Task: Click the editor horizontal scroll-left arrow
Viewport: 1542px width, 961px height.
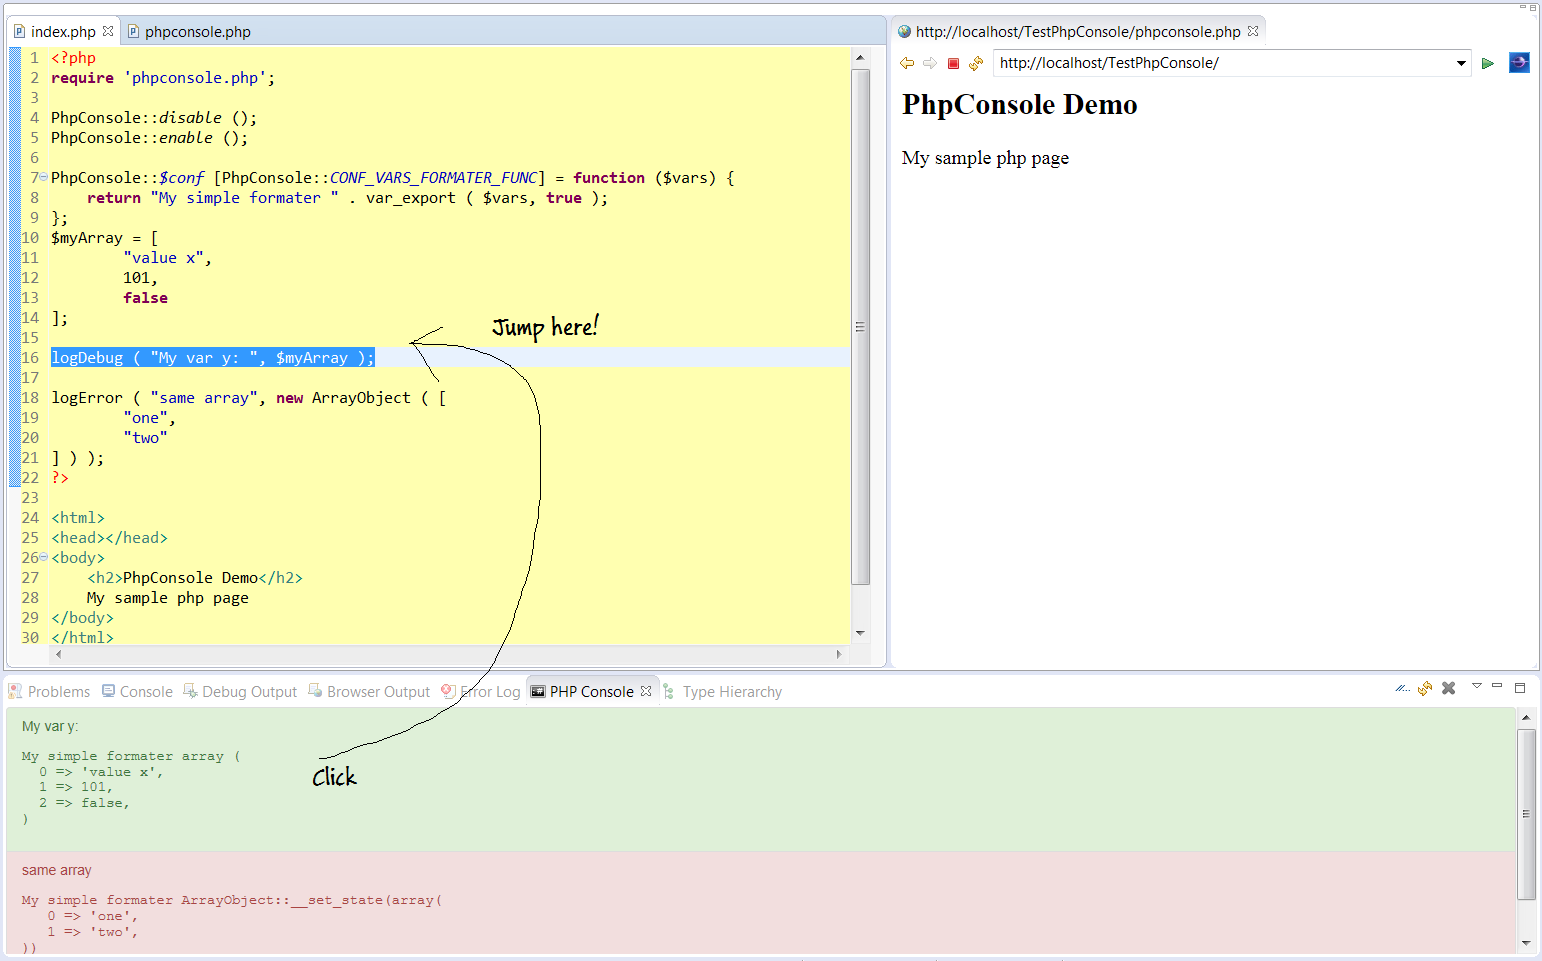Action: 59,654
